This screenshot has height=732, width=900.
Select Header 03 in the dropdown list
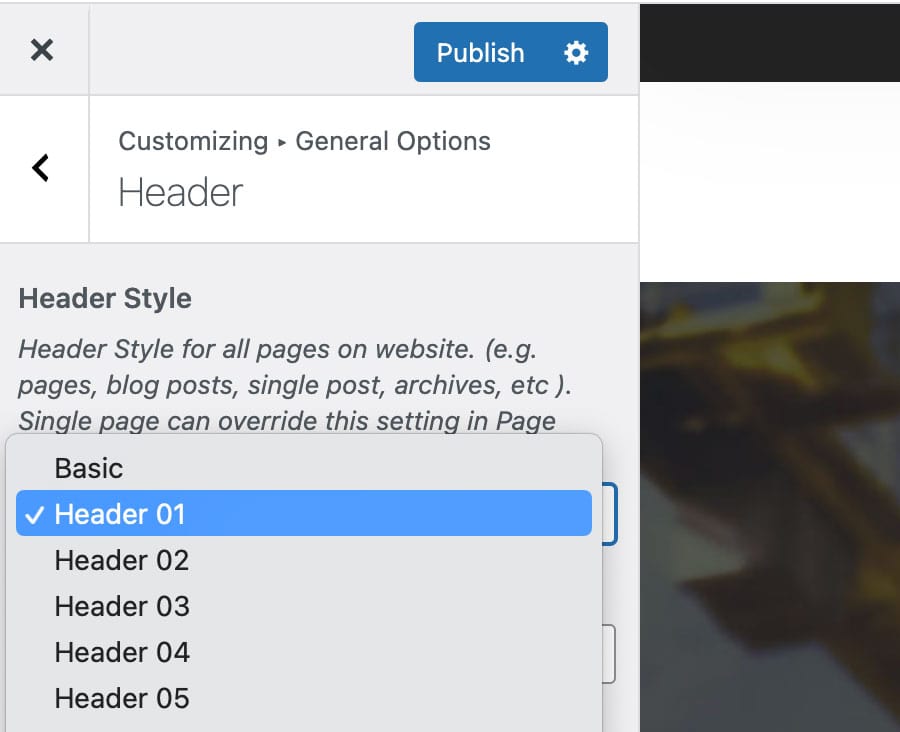121,606
